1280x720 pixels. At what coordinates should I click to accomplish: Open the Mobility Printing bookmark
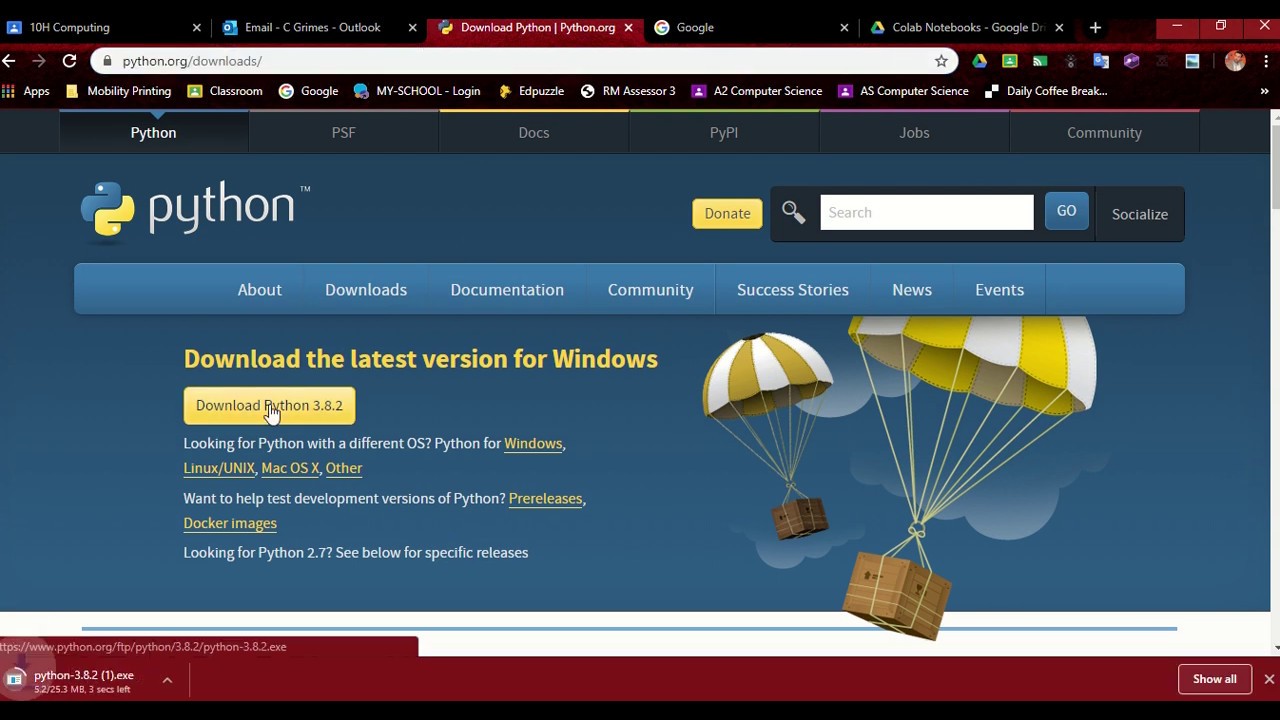point(118,91)
